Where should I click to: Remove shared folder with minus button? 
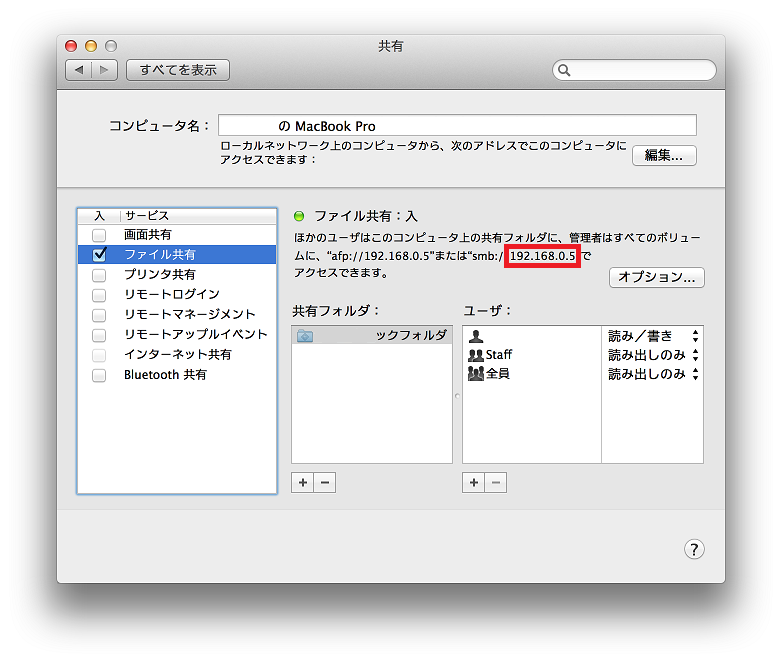click(x=324, y=483)
